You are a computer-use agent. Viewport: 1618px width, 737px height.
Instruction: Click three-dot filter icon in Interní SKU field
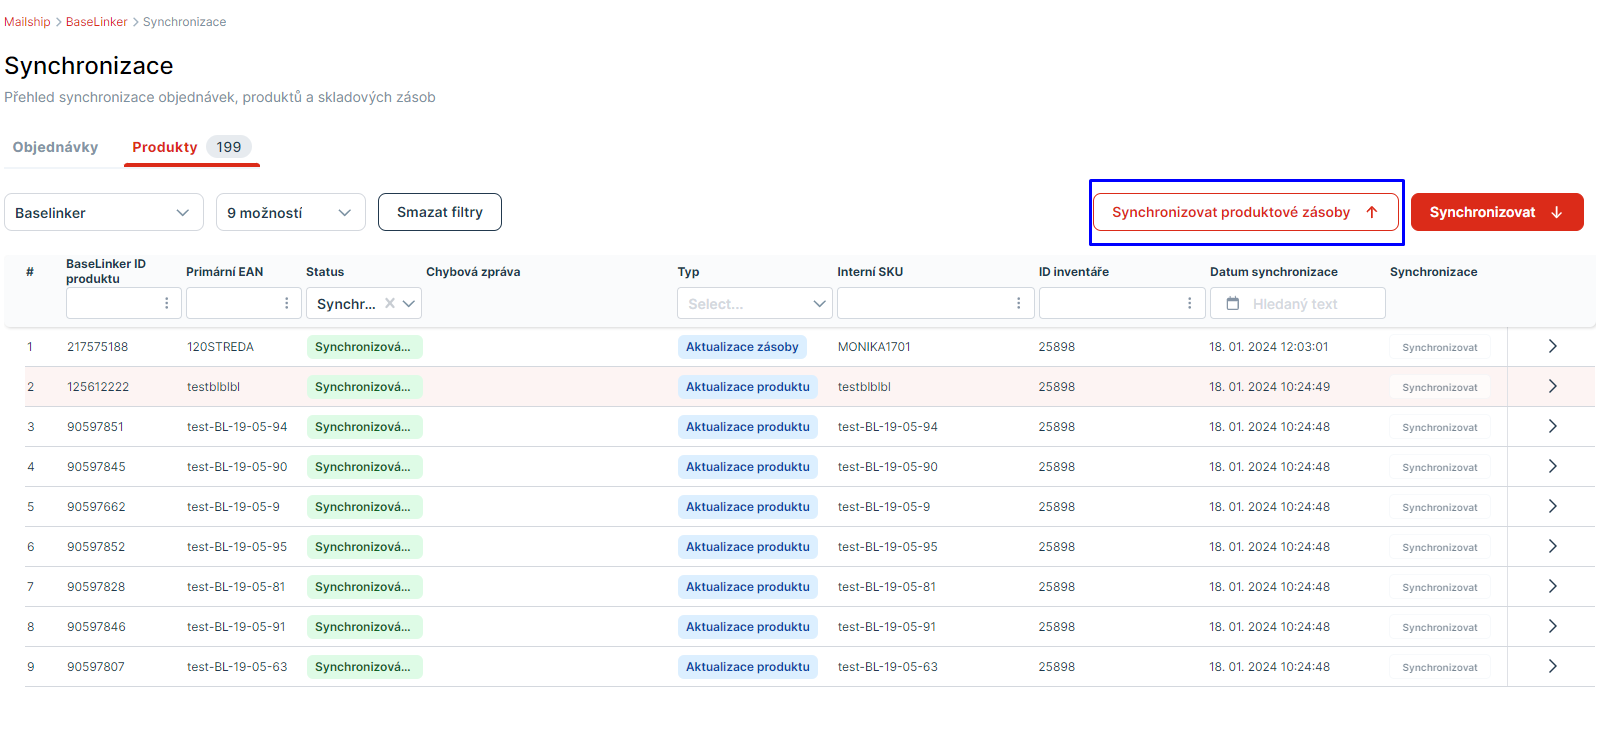(1018, 303)
